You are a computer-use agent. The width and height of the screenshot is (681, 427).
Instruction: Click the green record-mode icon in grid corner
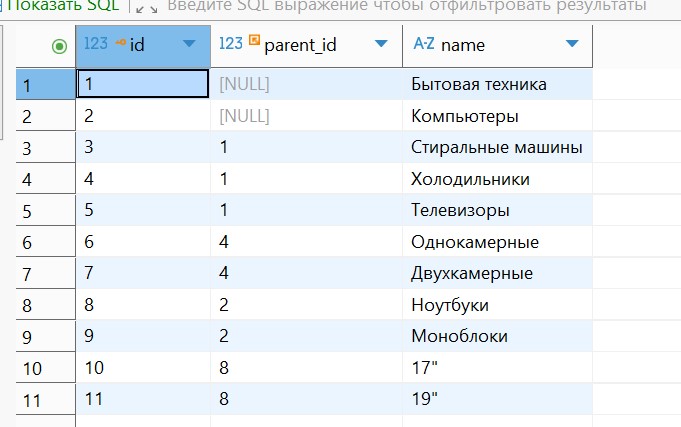tap(58, 46)
